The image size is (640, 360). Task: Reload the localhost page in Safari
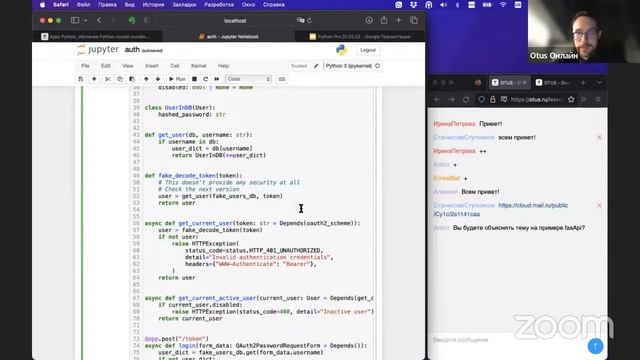pyautogui.click(x=309, y=20)
